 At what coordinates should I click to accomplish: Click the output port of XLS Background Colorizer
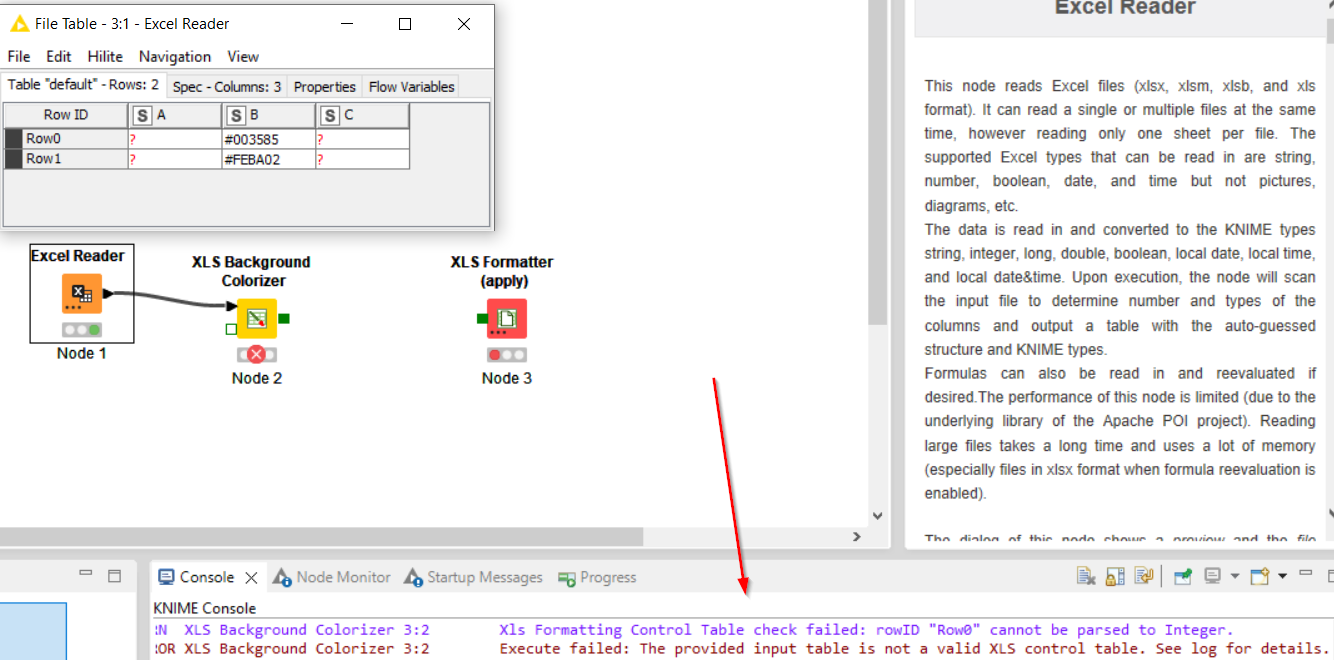click(283, 319)
